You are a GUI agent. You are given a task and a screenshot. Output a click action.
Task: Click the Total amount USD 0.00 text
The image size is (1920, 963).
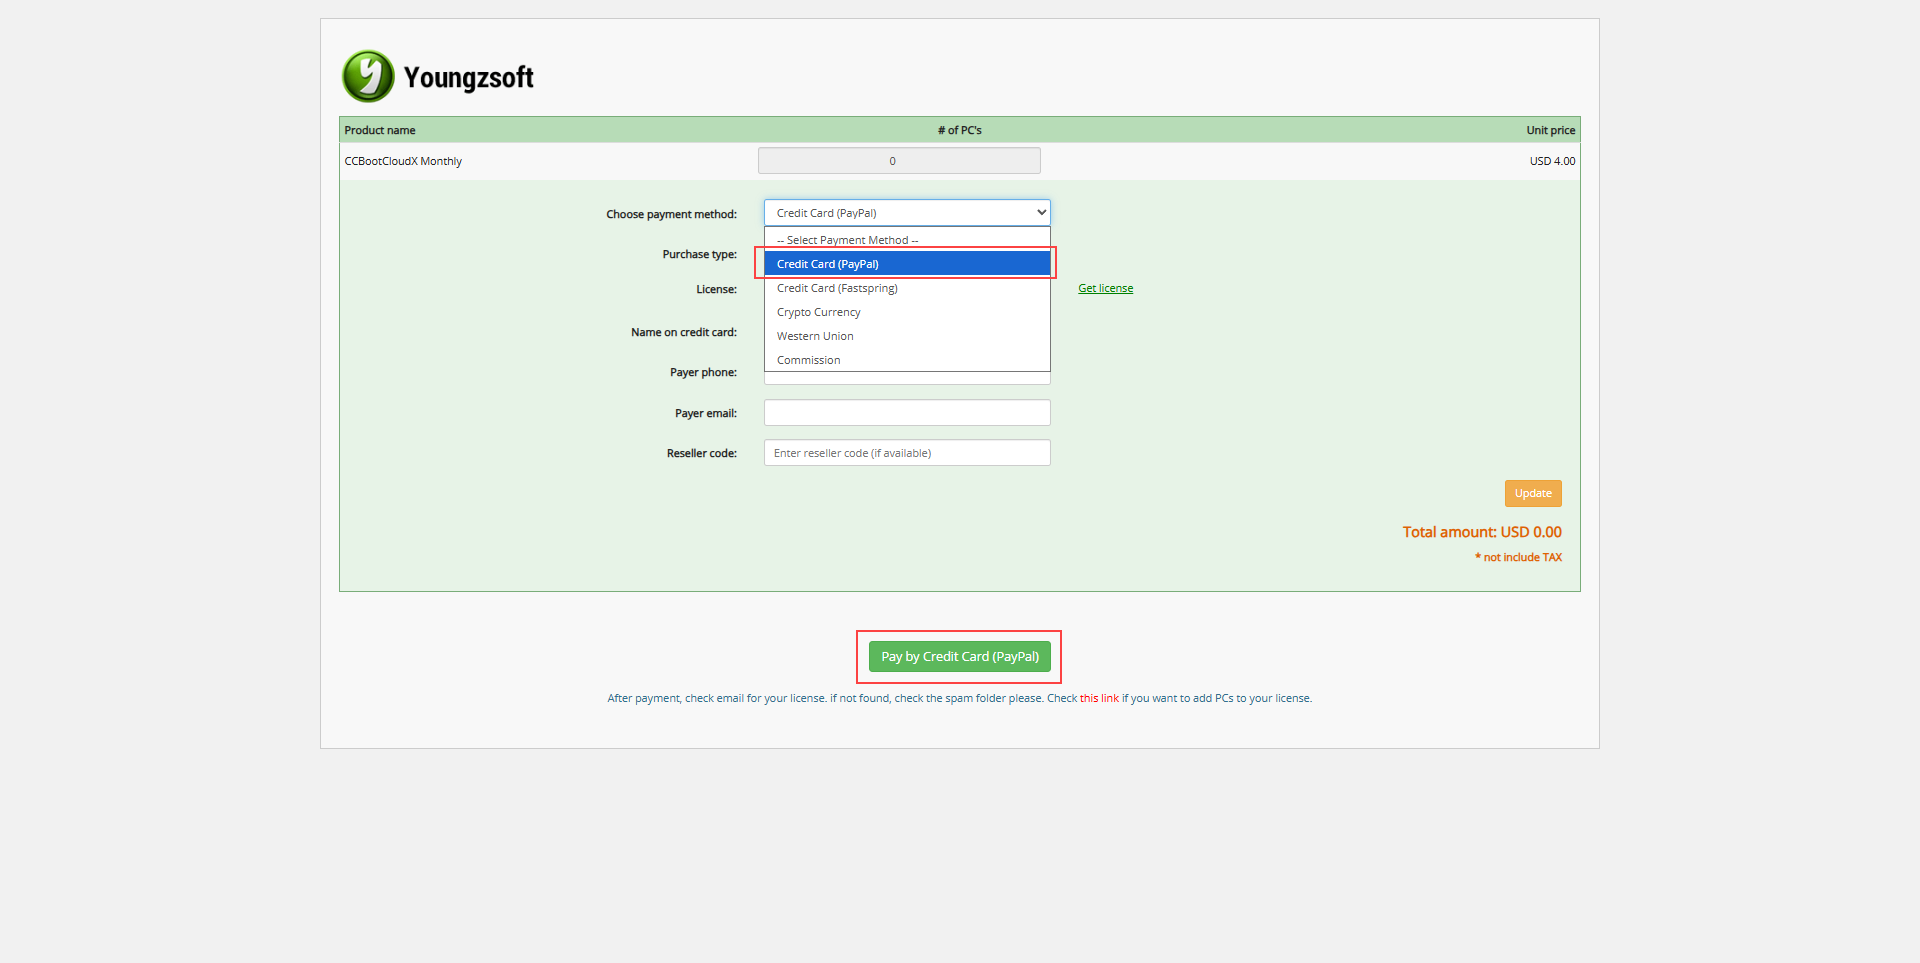click(x=1481, y=532)
